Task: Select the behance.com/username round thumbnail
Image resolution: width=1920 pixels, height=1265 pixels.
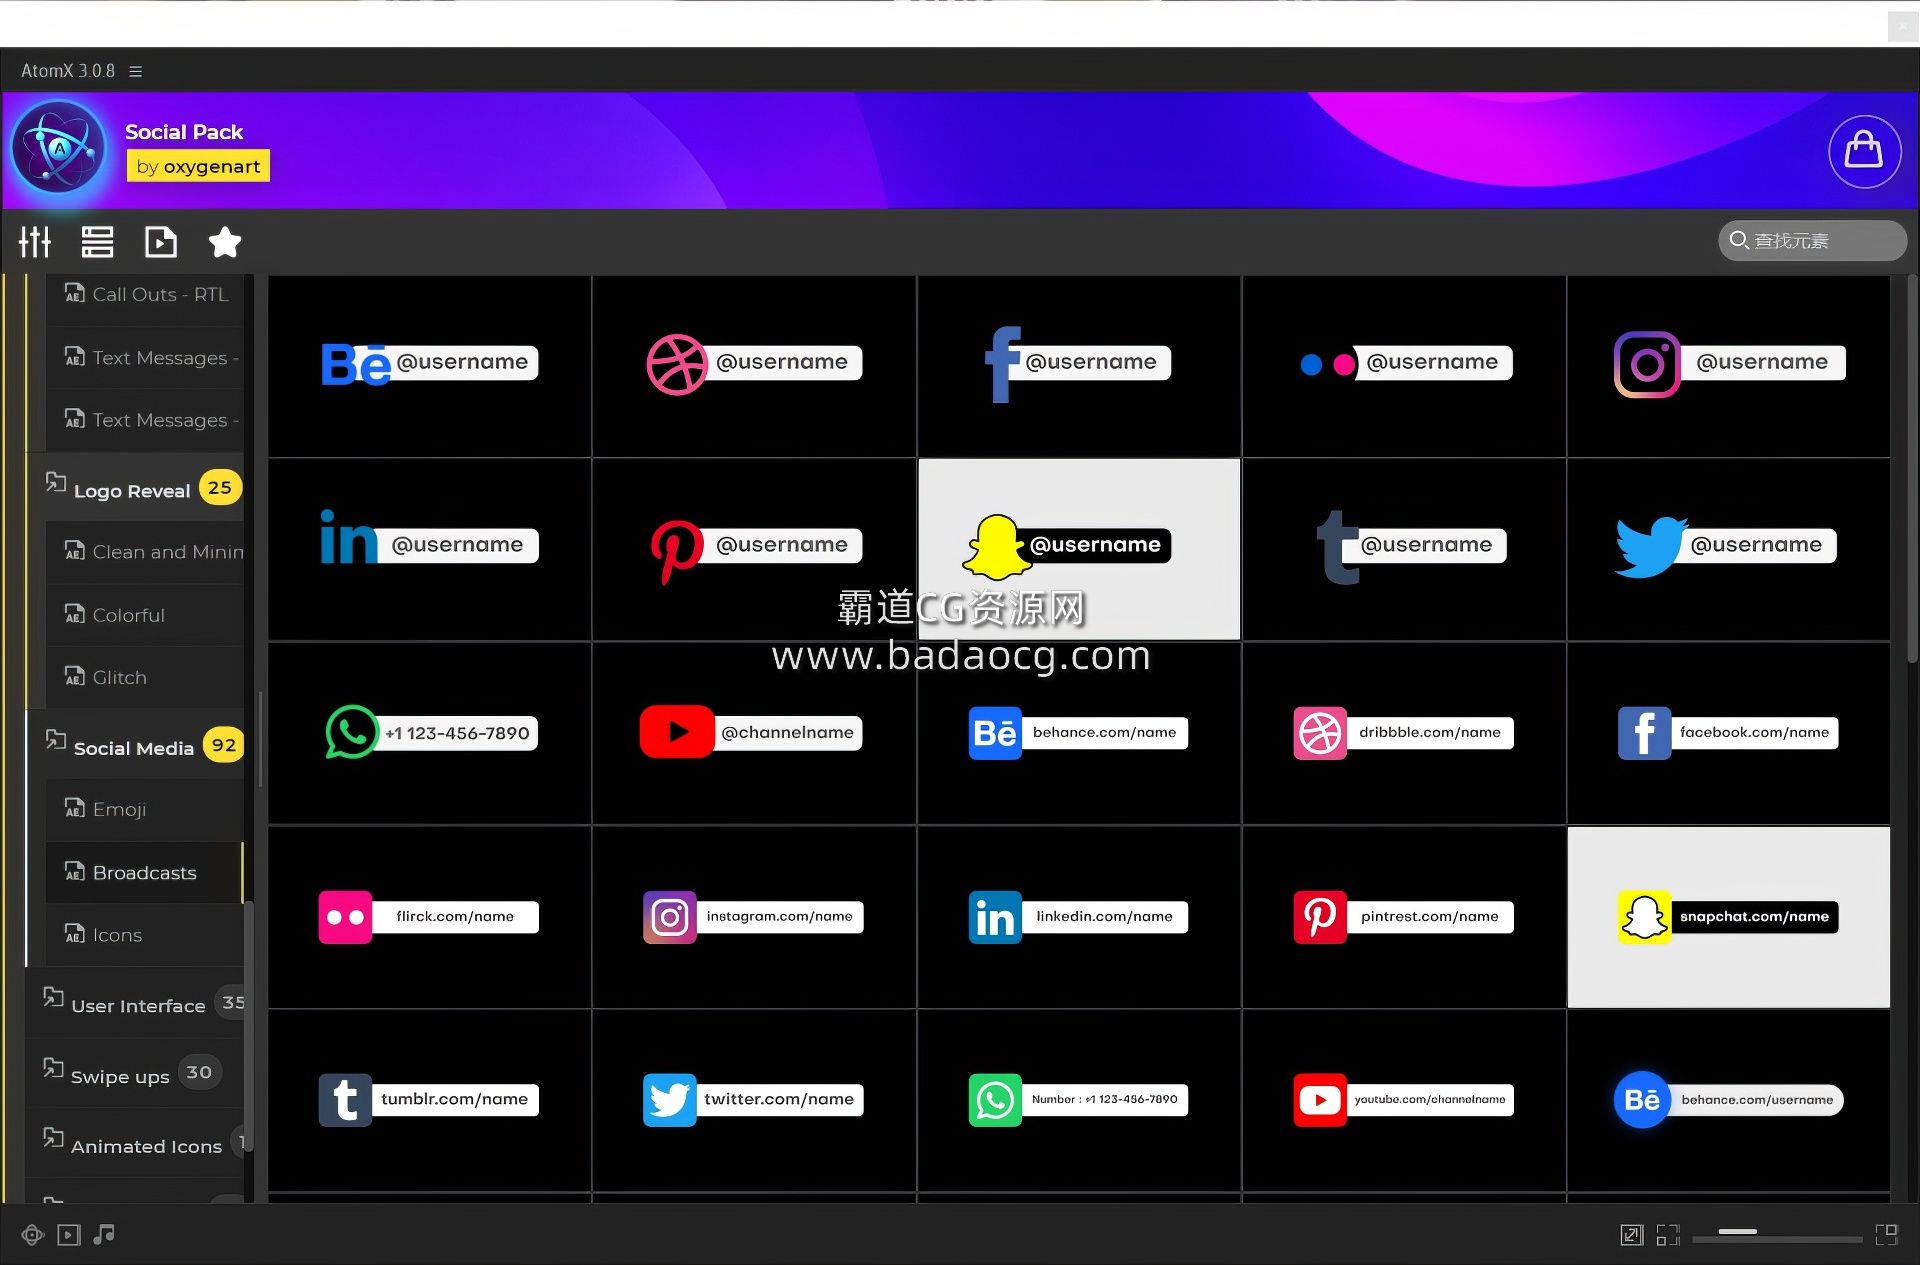Action: pos(1729,1100)
